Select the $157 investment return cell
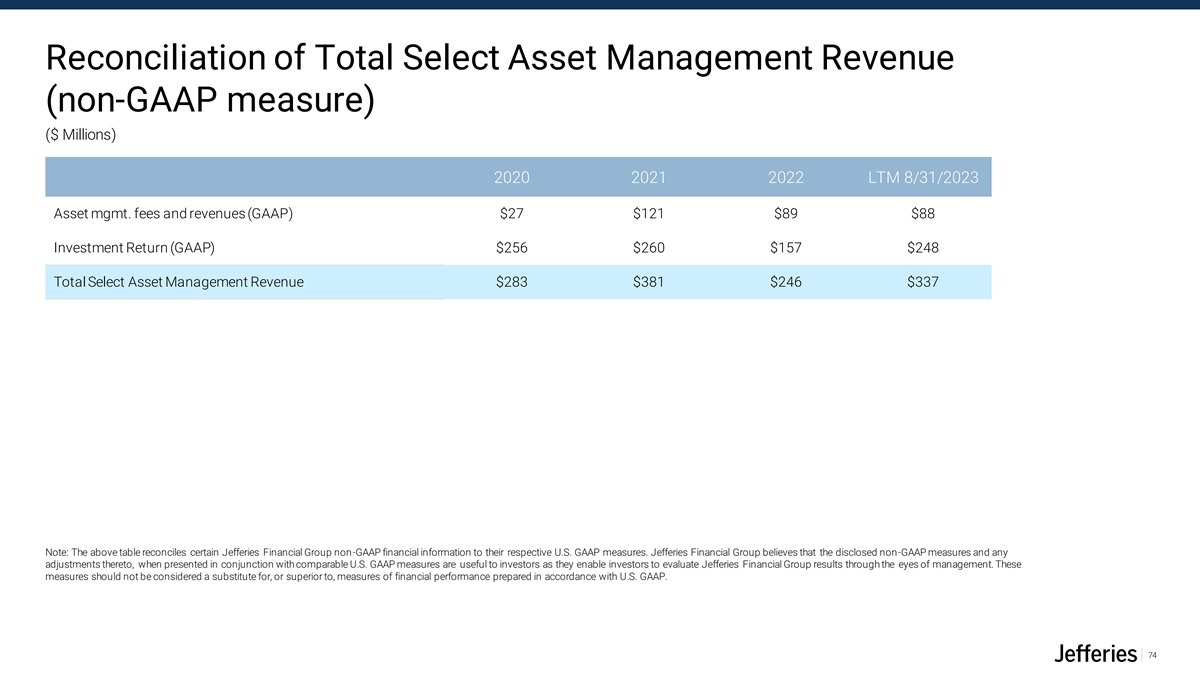Screen dimensions: 1200x675 tap(786, 247)
